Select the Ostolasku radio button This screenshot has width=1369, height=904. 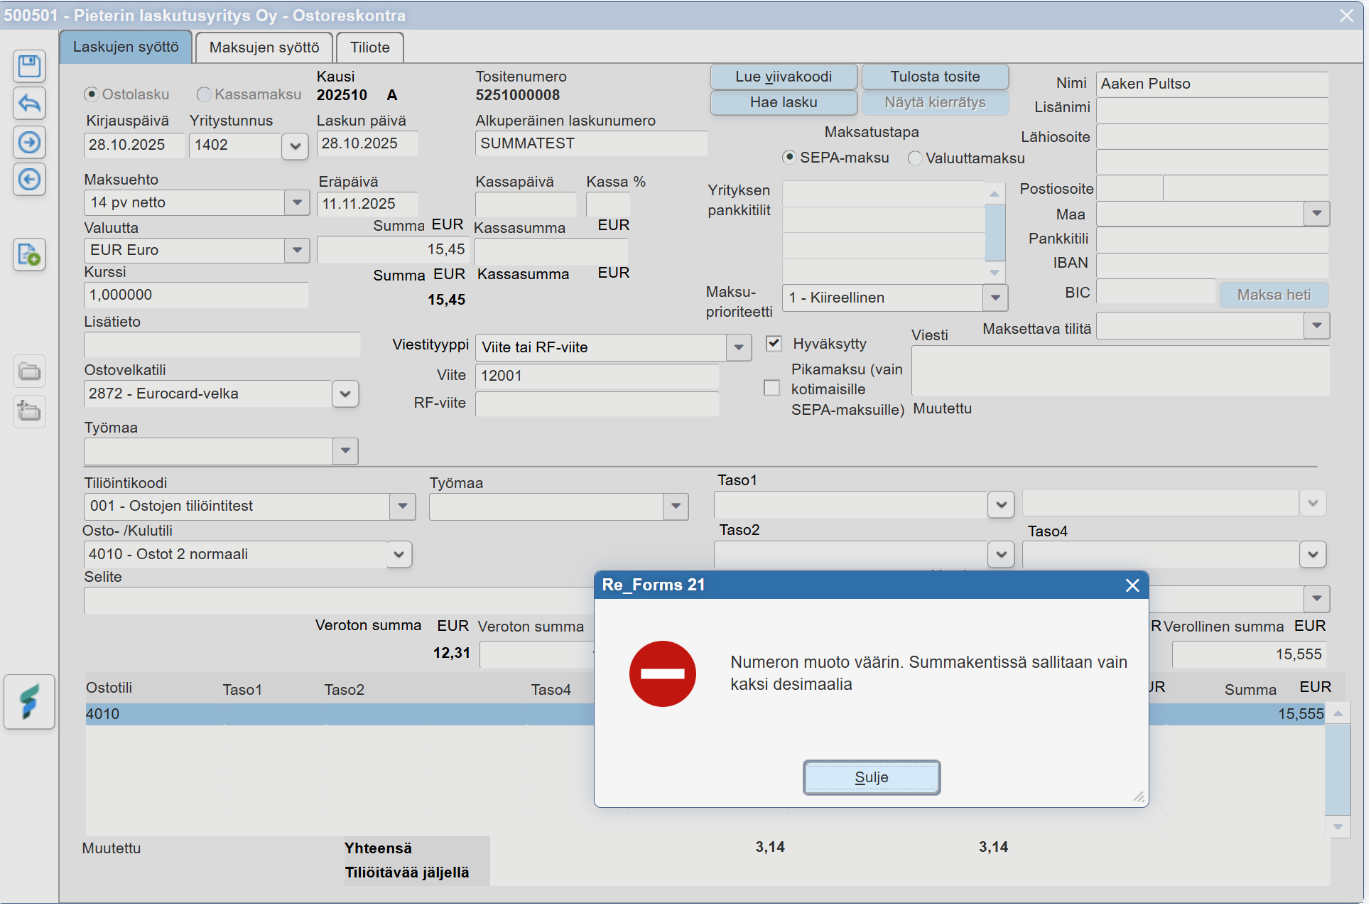(x=92, y=94)
